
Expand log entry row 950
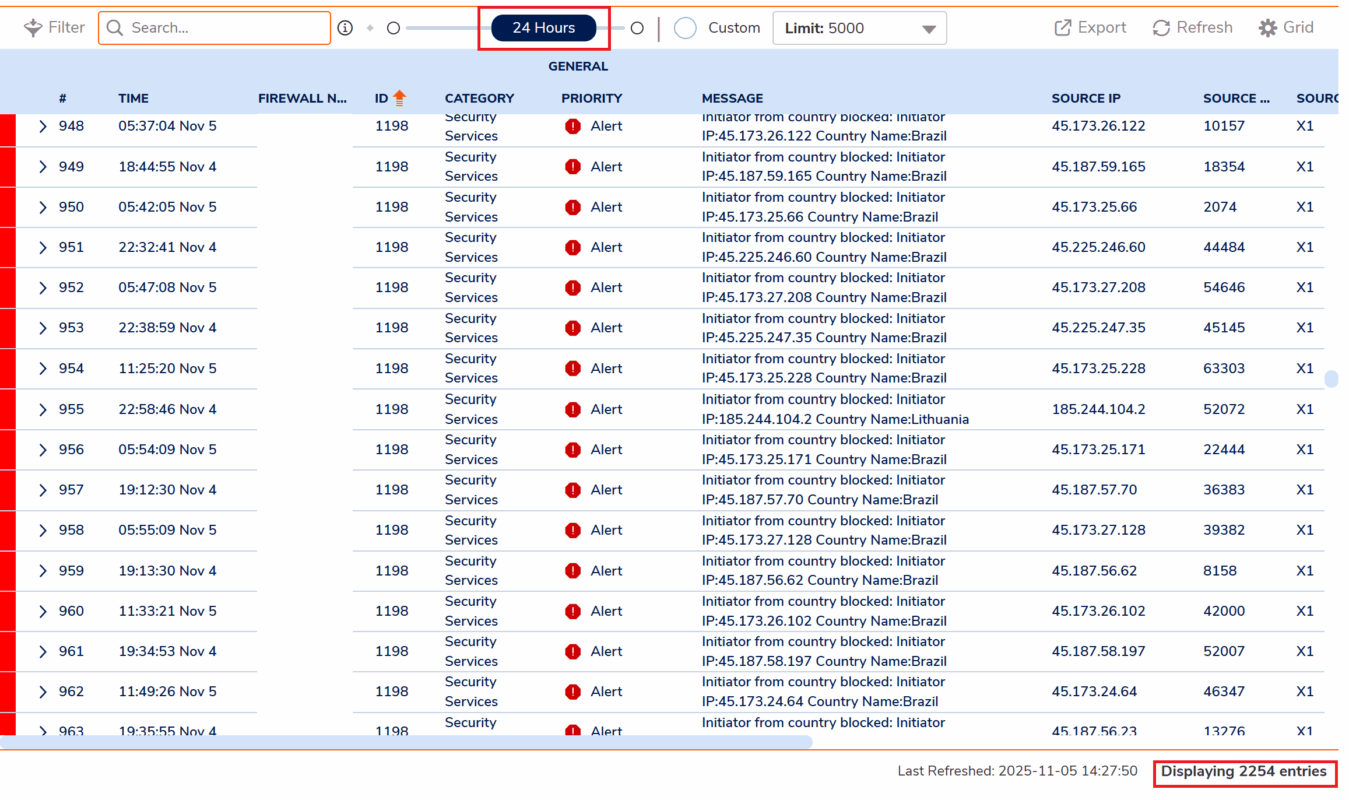(43, 207)
